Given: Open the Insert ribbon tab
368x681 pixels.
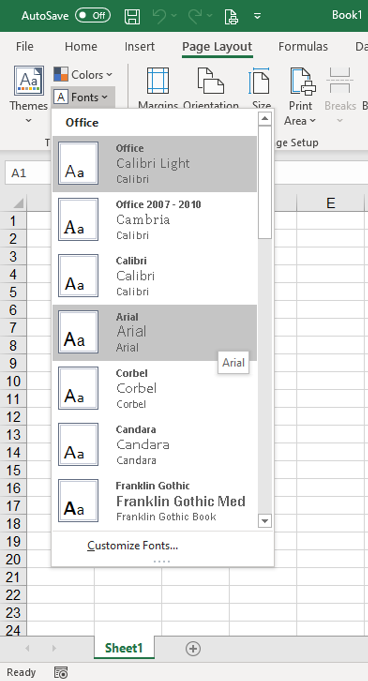Looking at the screenshot, I should click(x=139, y=46).
